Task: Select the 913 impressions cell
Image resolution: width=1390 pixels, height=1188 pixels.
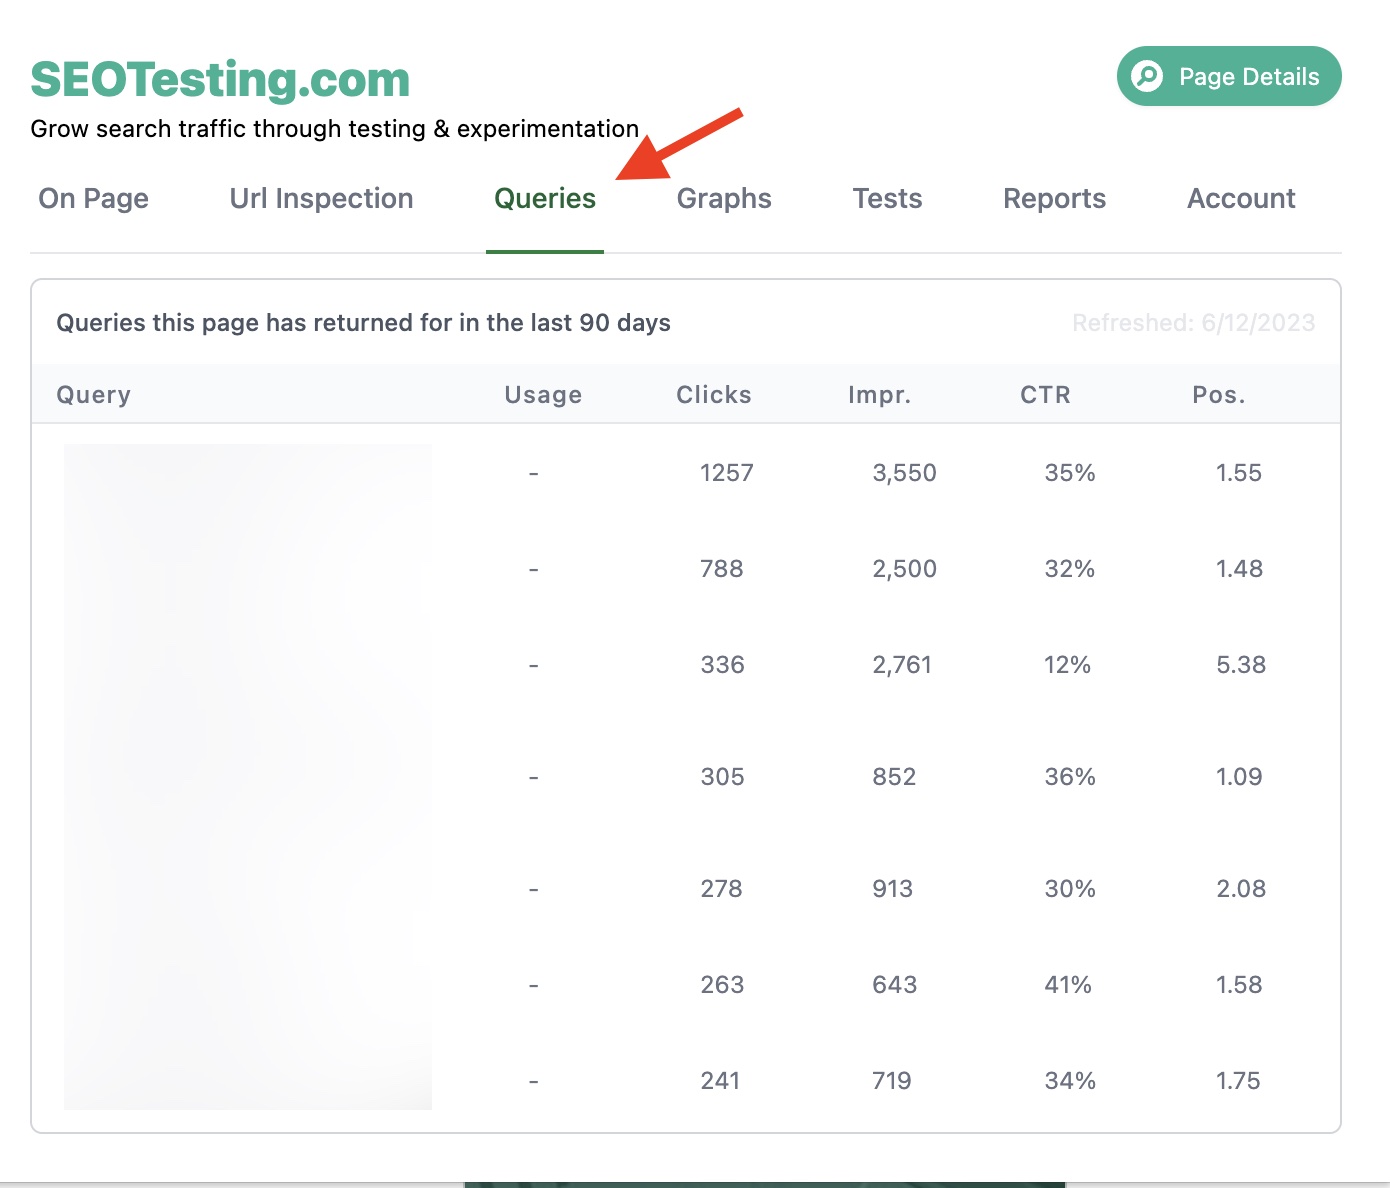Action: tap(892, 889)
